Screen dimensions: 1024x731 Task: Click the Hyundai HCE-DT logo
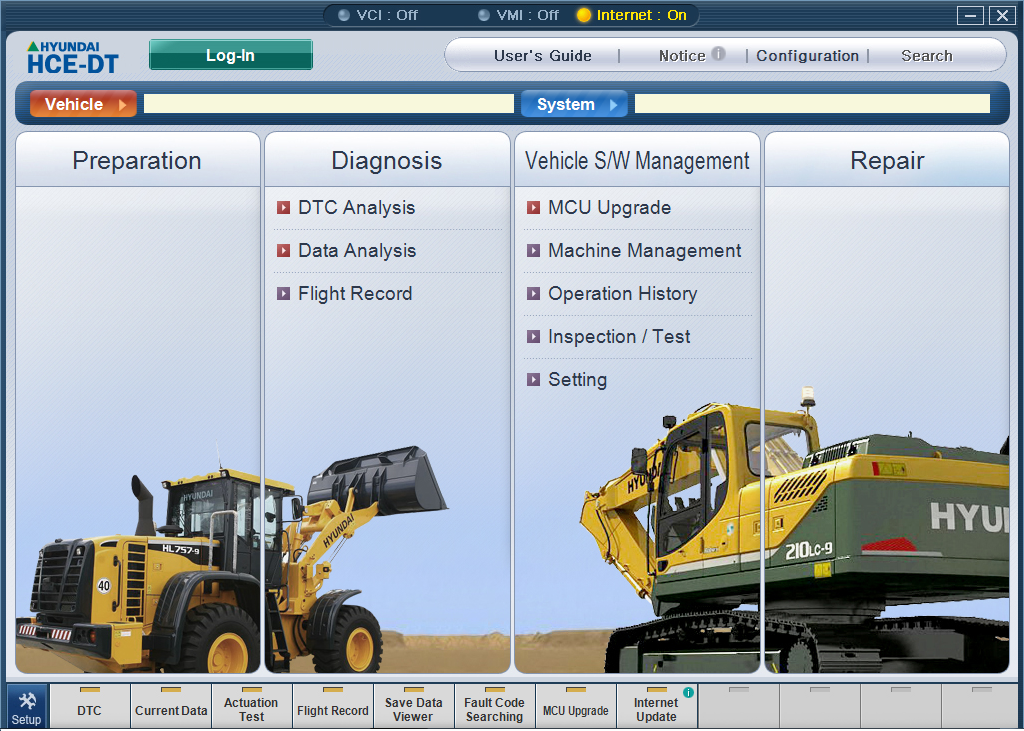(72, 57)
